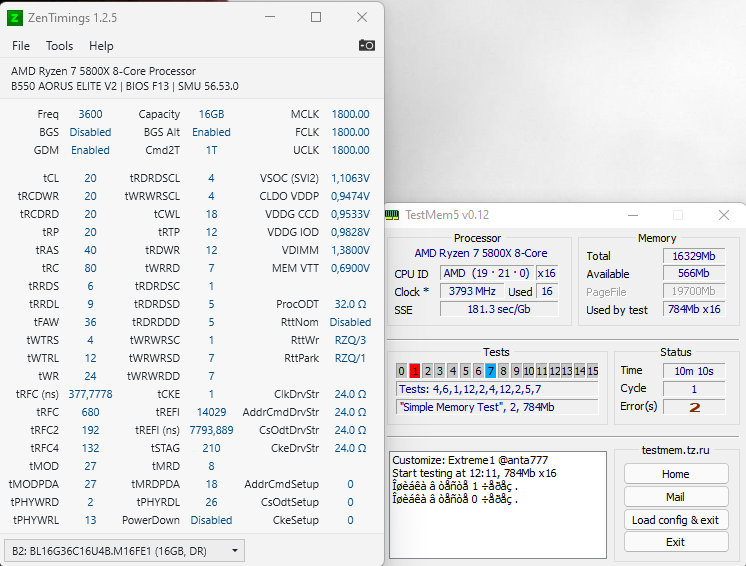Select test box 10 in Tests row

(x=529, y=371)
